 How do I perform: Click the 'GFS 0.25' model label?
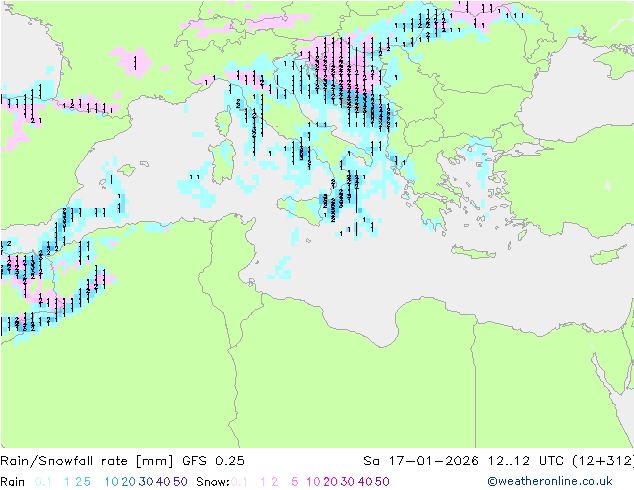point(213,461)
